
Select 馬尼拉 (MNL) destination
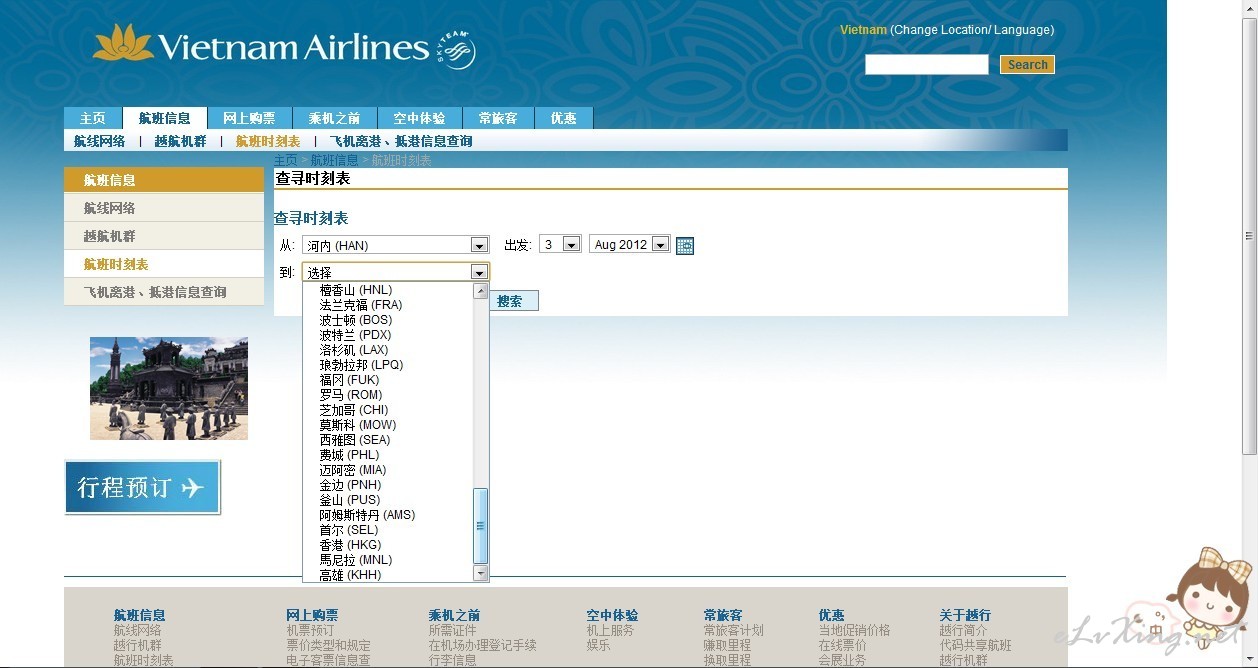click(x=356, y=560)
